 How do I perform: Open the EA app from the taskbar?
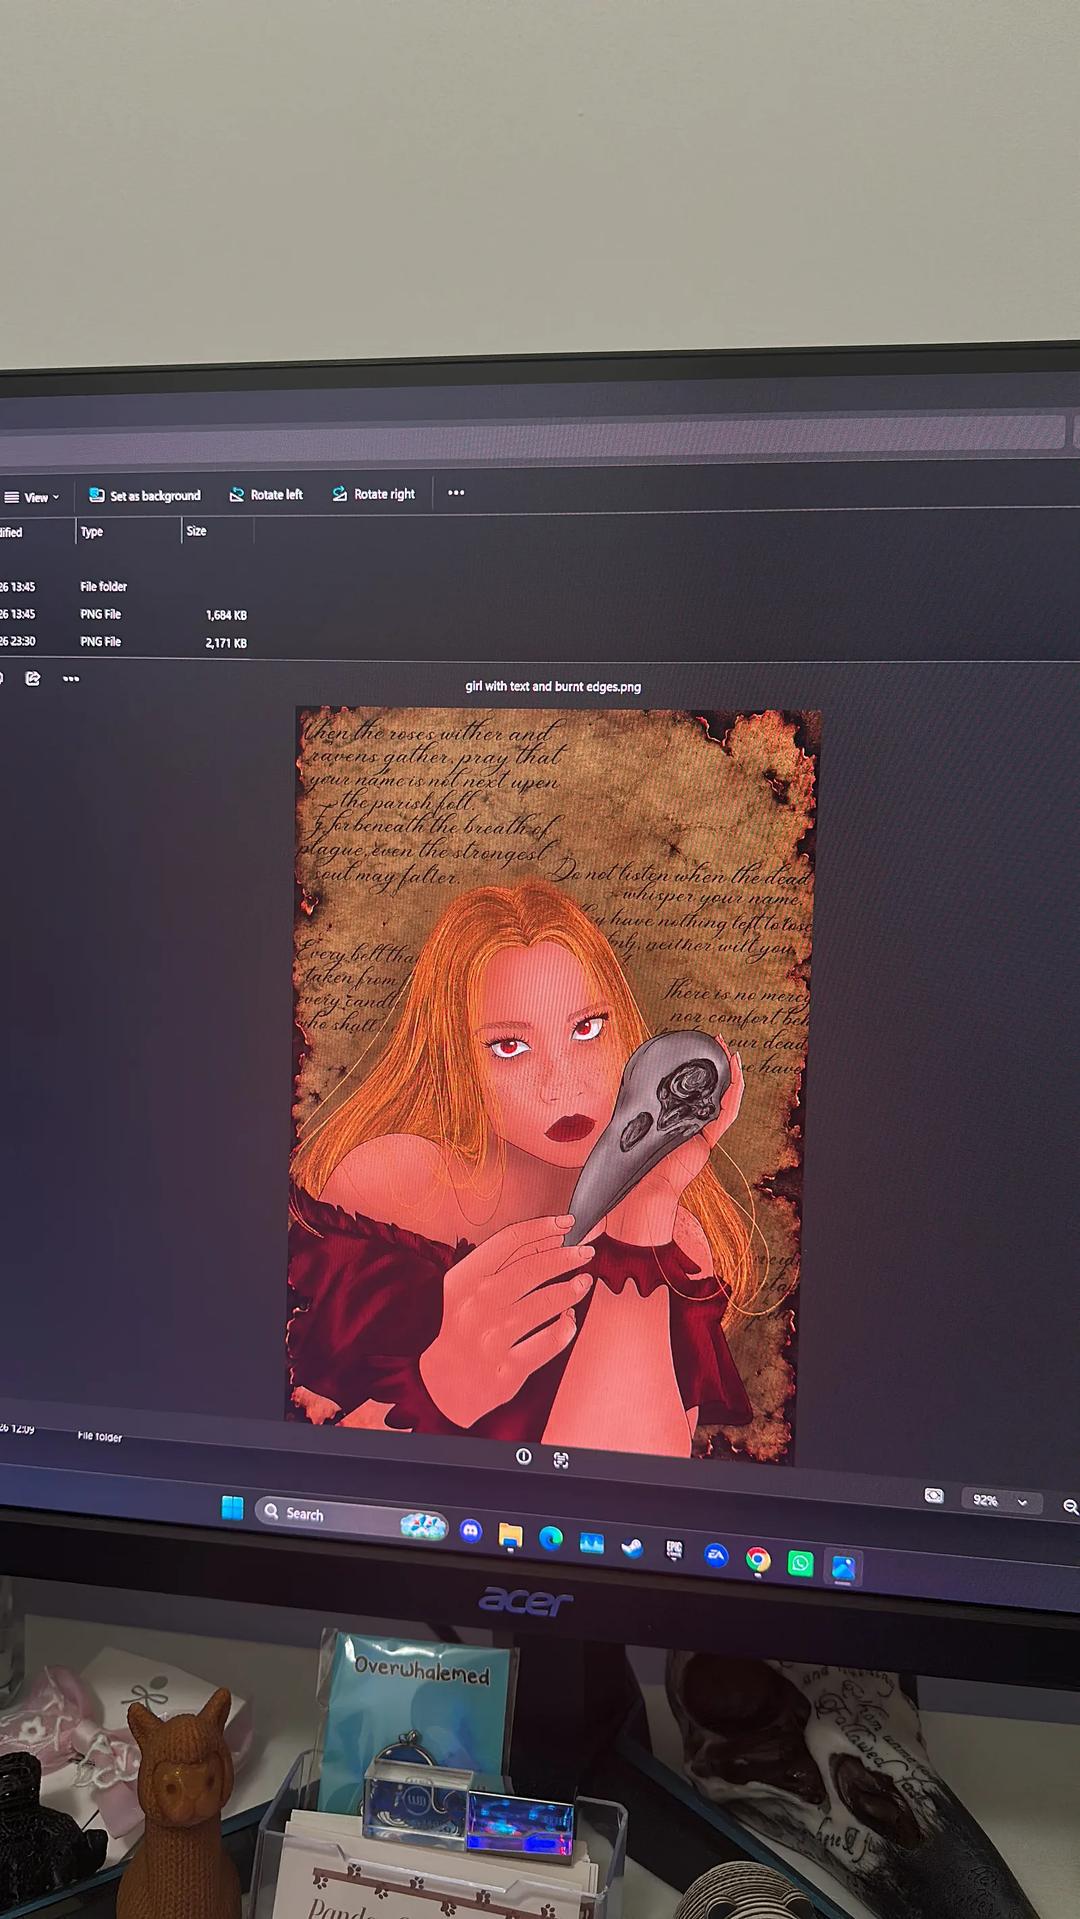point(716,1555)
